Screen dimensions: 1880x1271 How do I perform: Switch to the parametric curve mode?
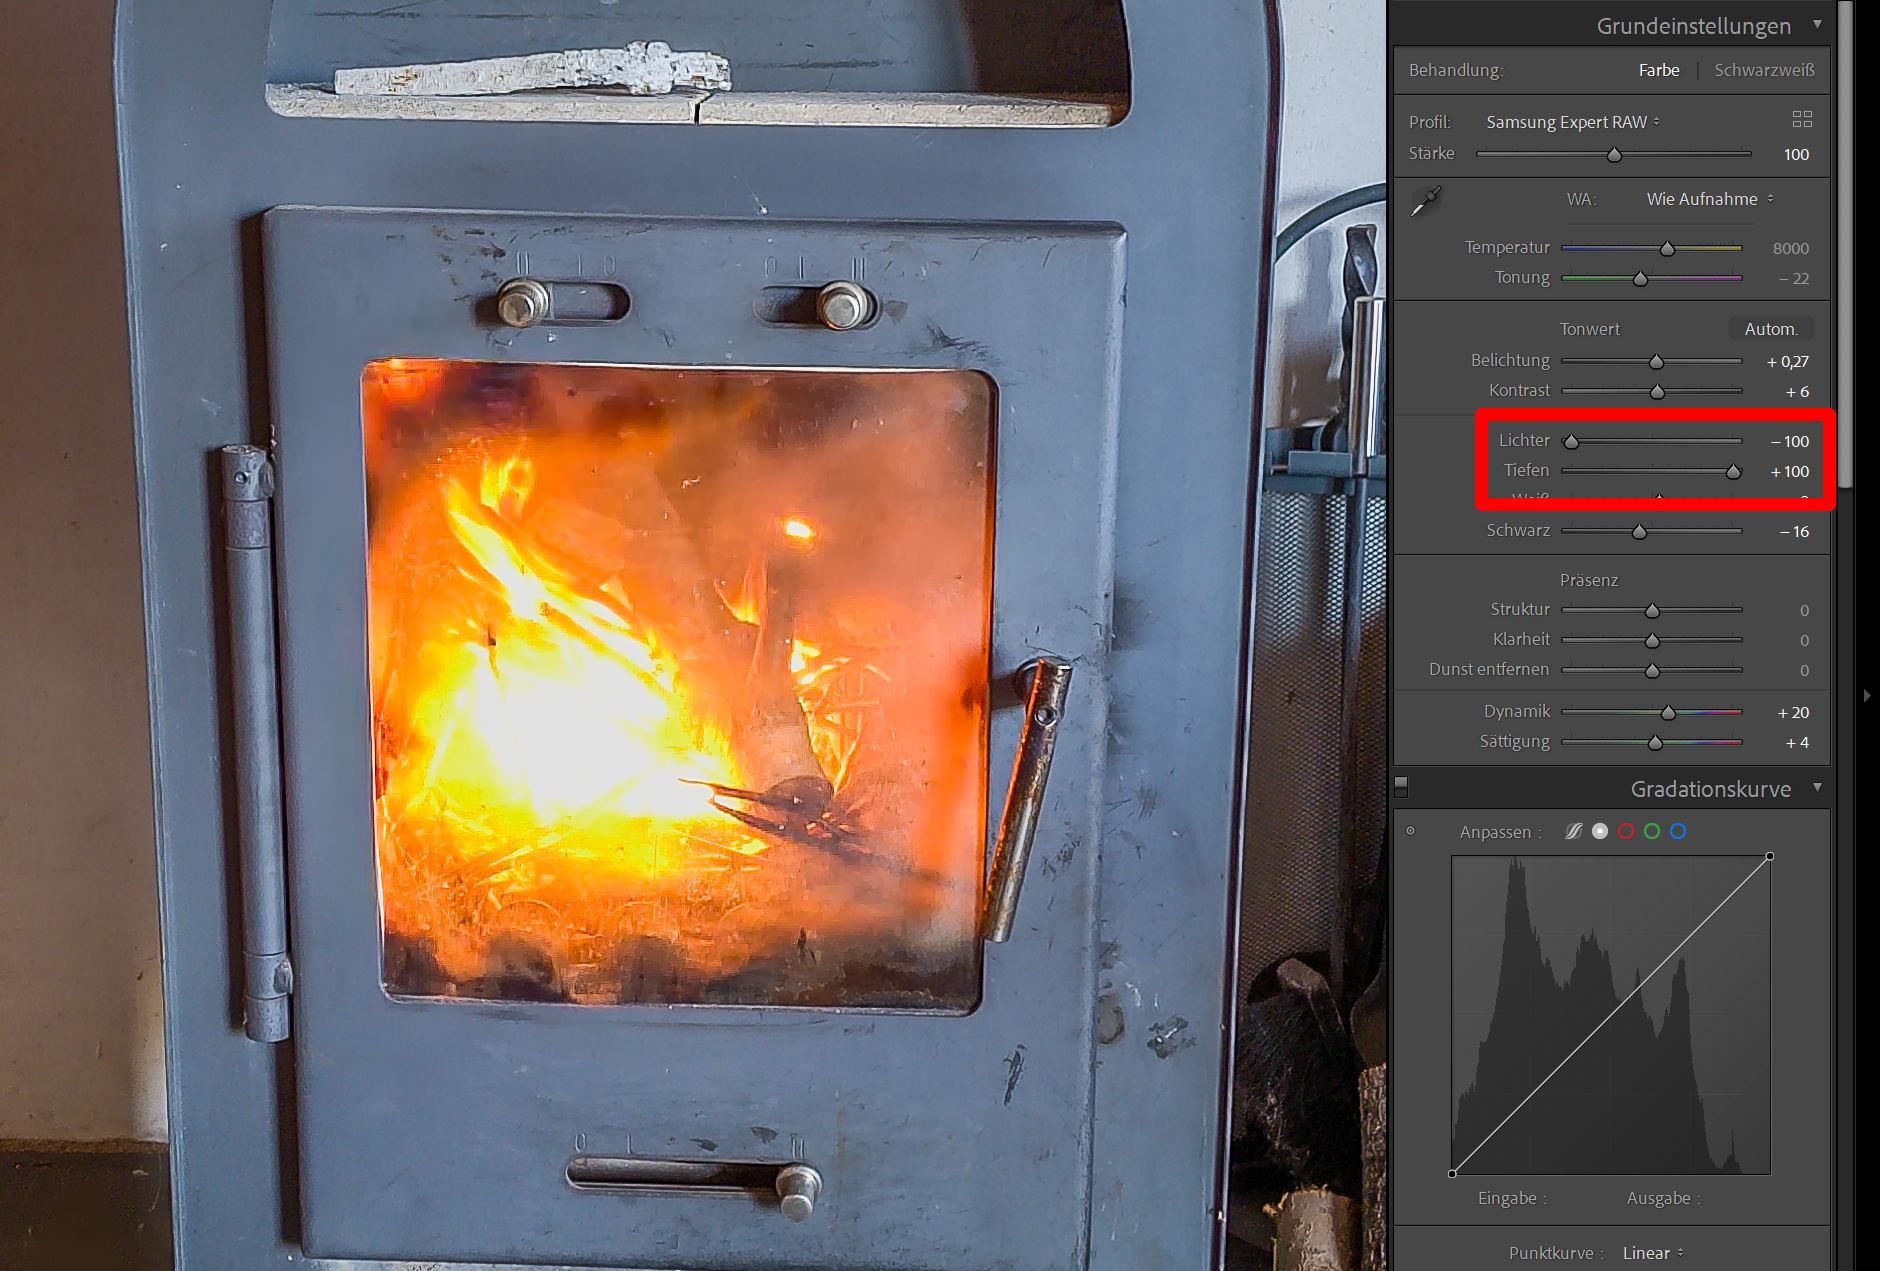point(1573,831)
